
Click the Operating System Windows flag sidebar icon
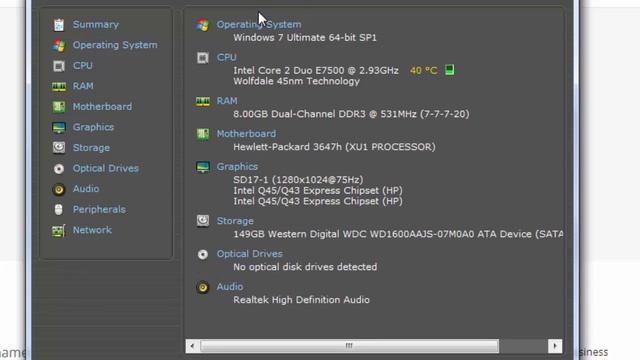coord(59,45)
